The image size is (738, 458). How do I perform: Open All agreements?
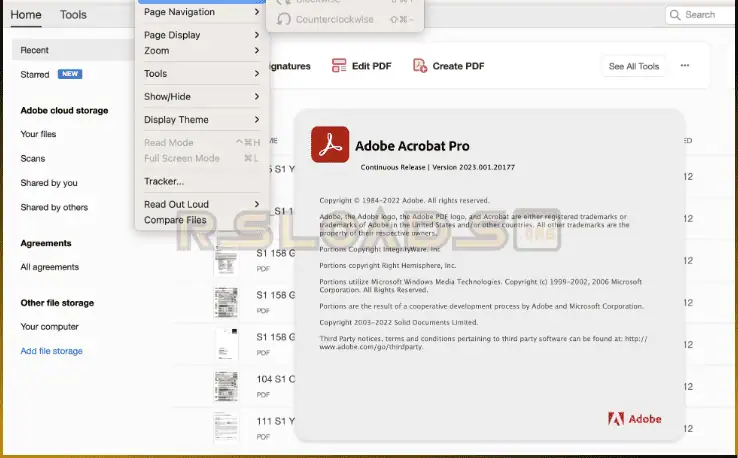click(49, 267)
